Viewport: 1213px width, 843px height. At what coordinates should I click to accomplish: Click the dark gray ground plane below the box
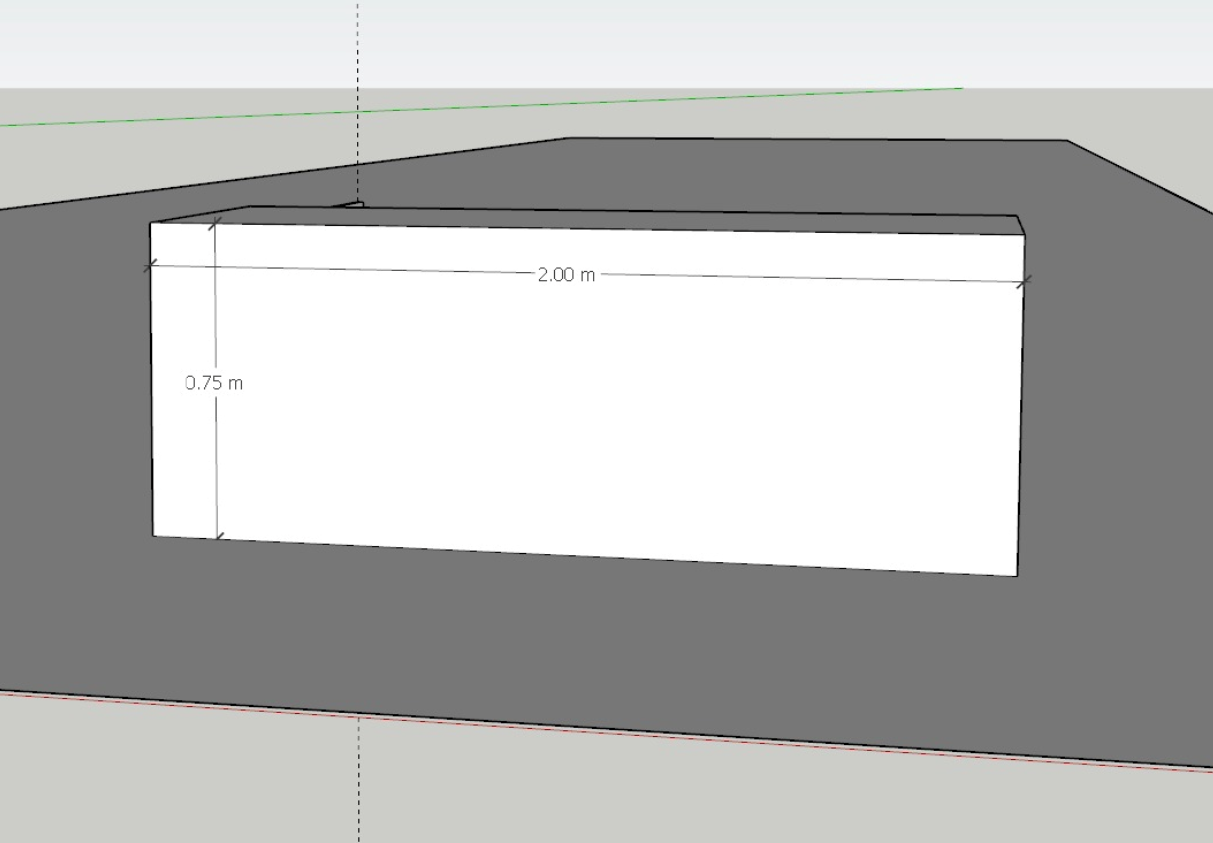[x=600, y=640]
